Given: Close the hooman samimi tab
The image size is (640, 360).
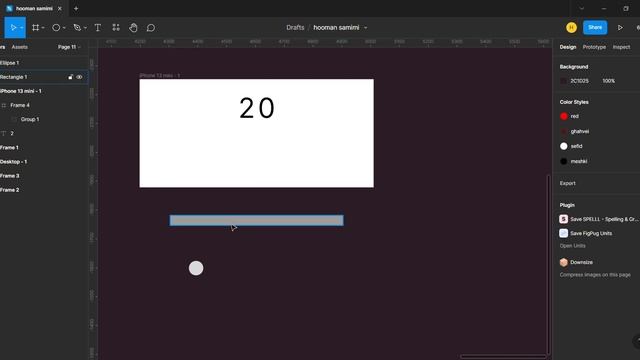Looking at the screenshot, I should click(60, 8).
